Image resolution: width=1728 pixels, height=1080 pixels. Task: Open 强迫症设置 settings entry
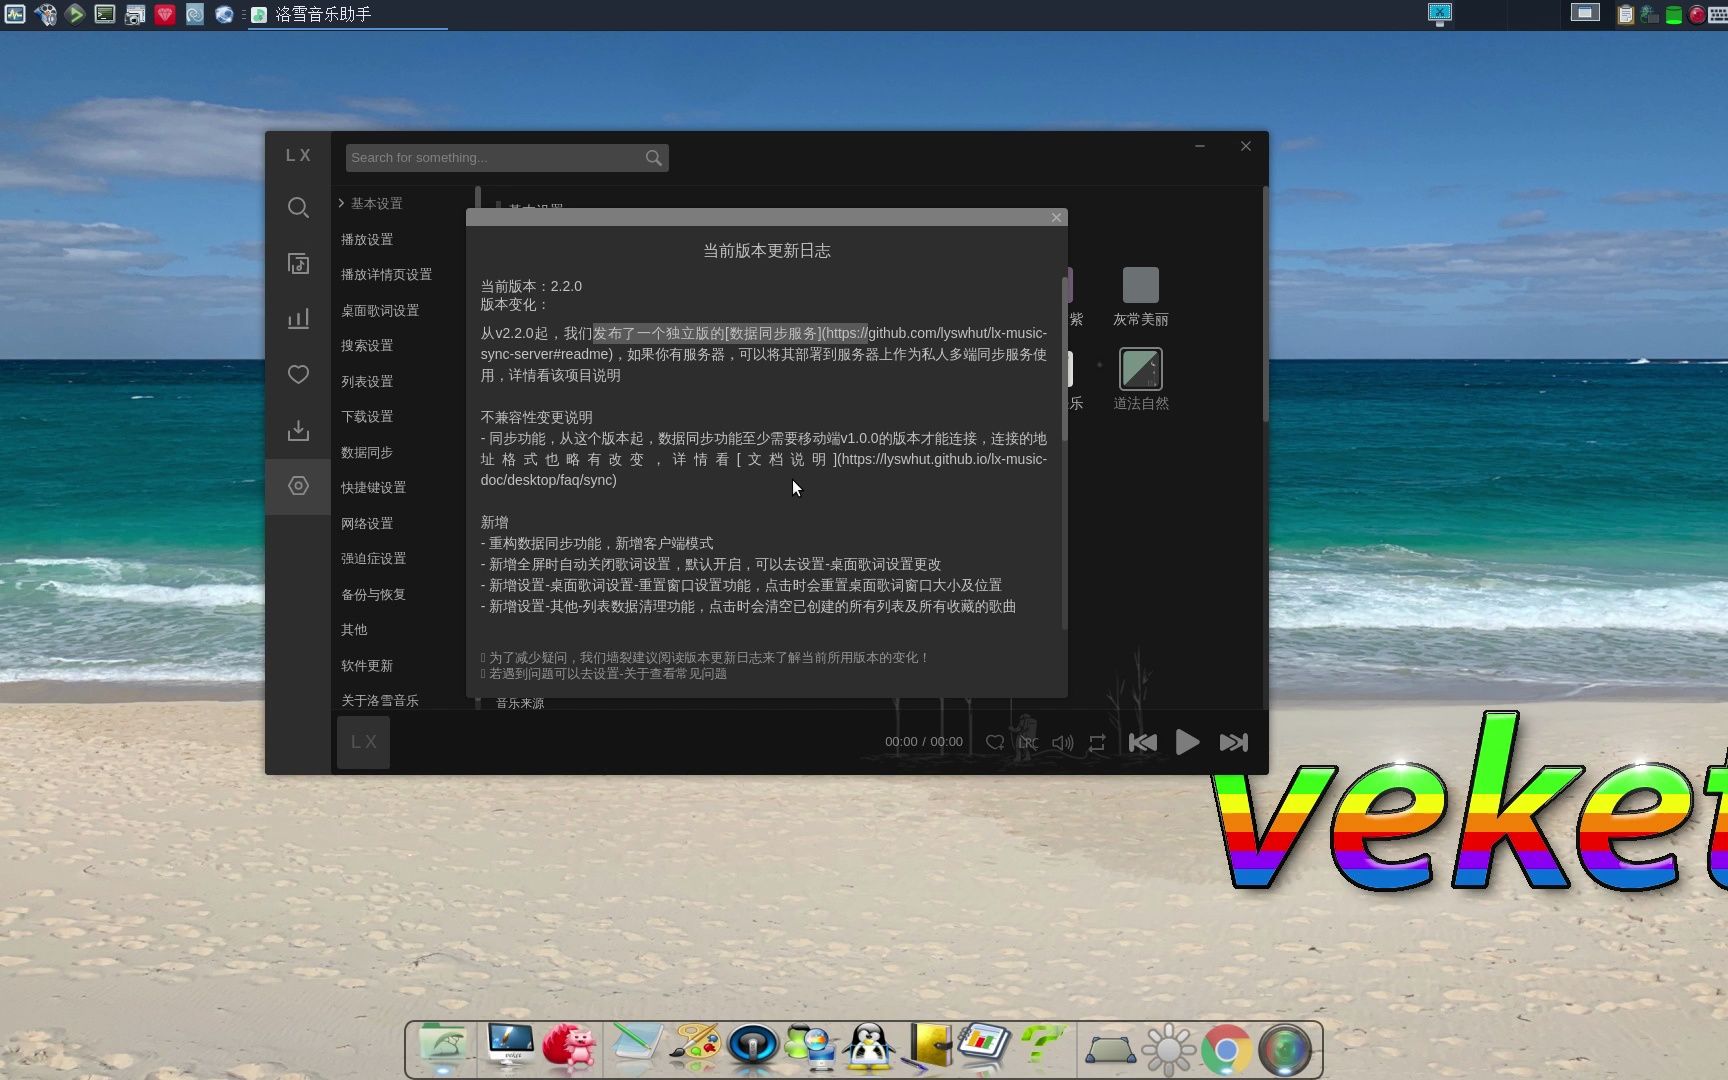(x=373, y=558)
